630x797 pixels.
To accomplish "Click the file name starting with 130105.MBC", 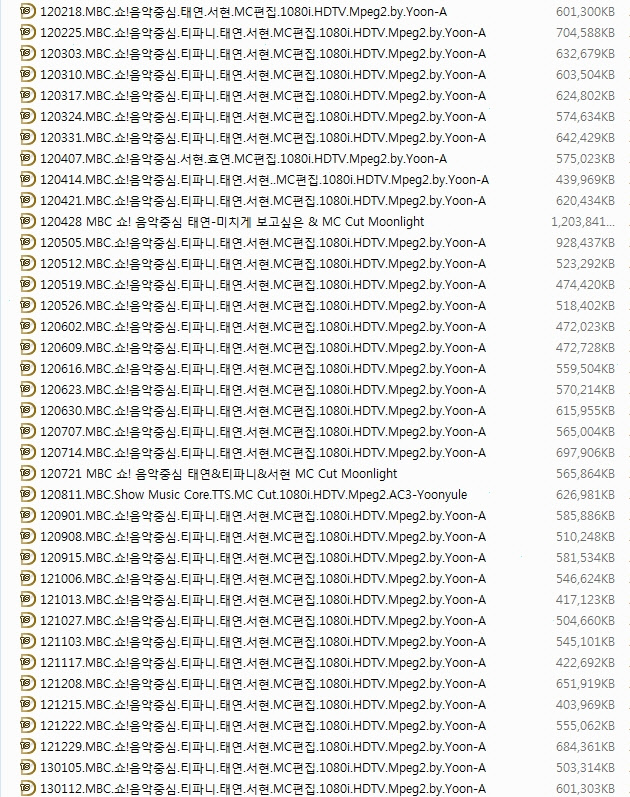I will point(263,768).
